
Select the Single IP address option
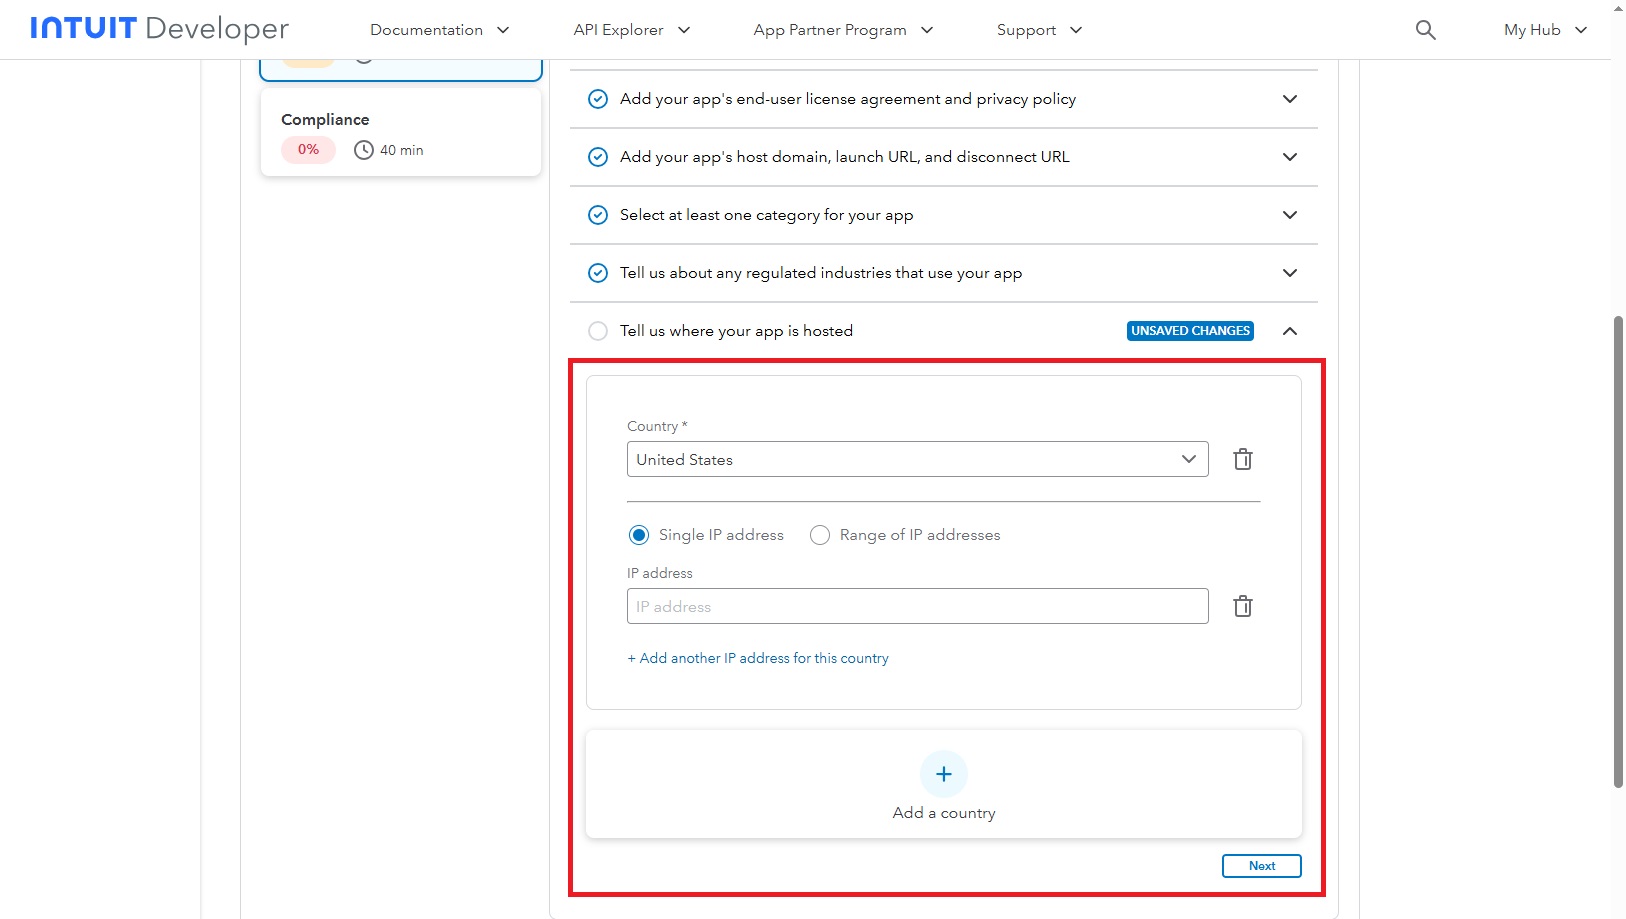[x=639, y=535]
